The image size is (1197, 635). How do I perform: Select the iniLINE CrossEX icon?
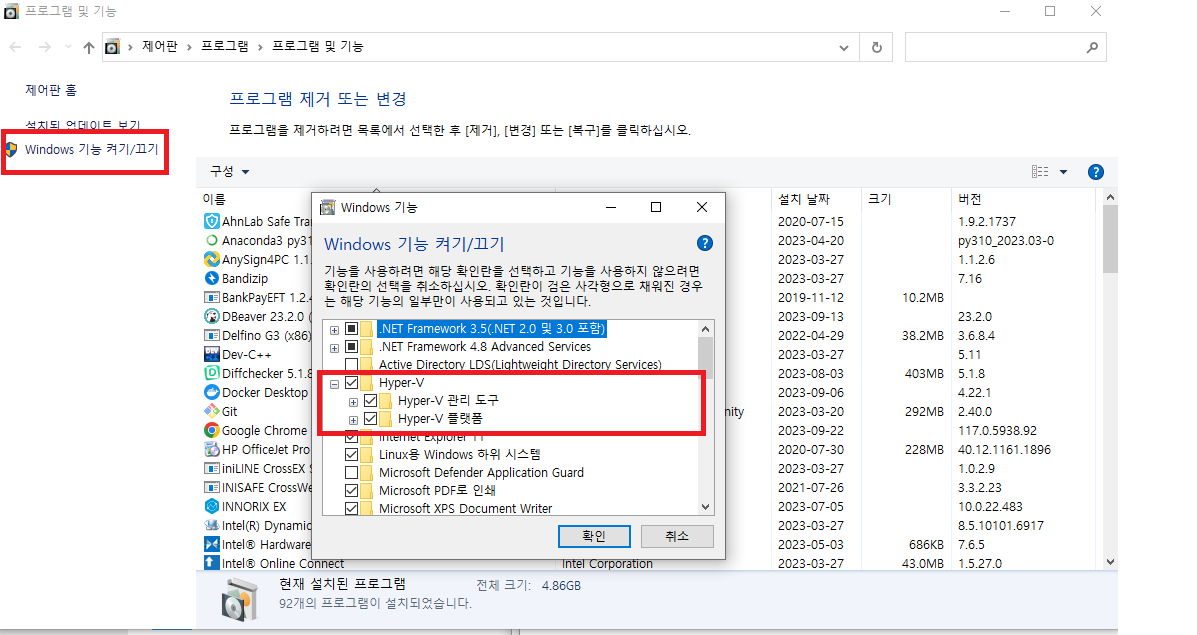click(211, 469)
